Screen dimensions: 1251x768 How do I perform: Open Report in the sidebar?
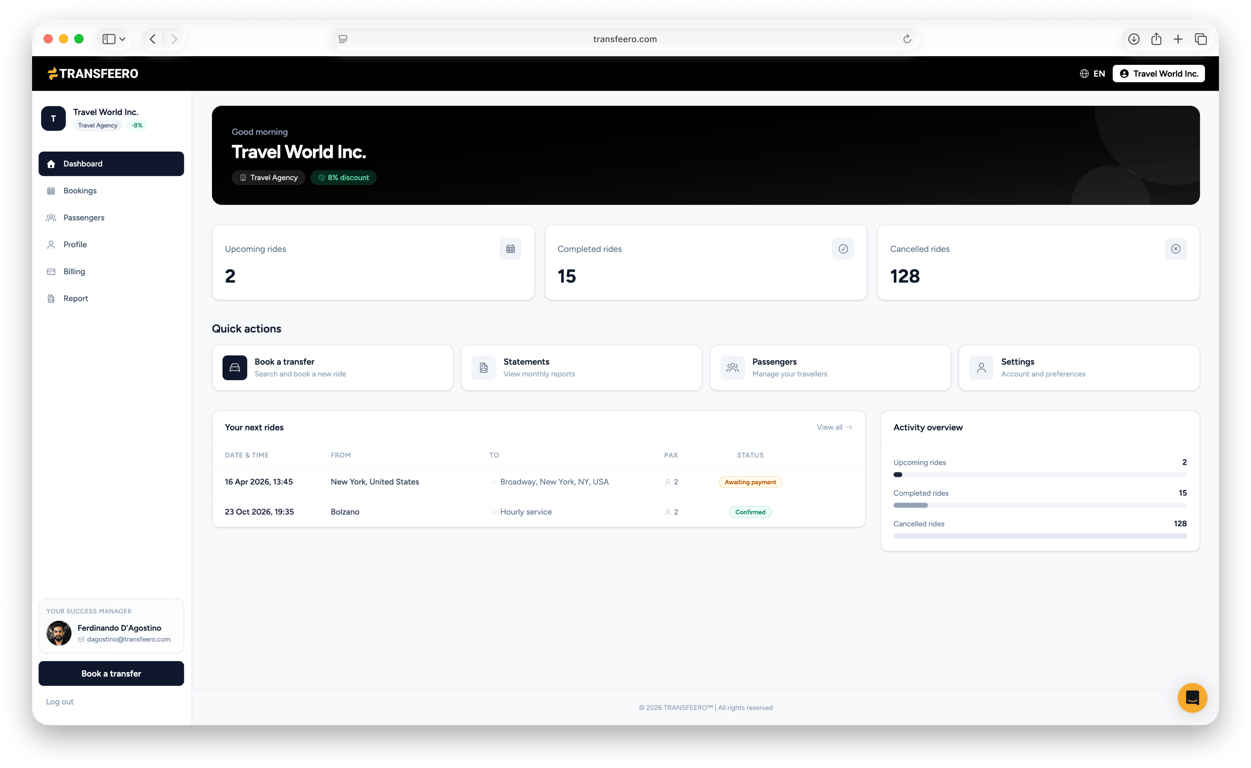click(111, 299)
